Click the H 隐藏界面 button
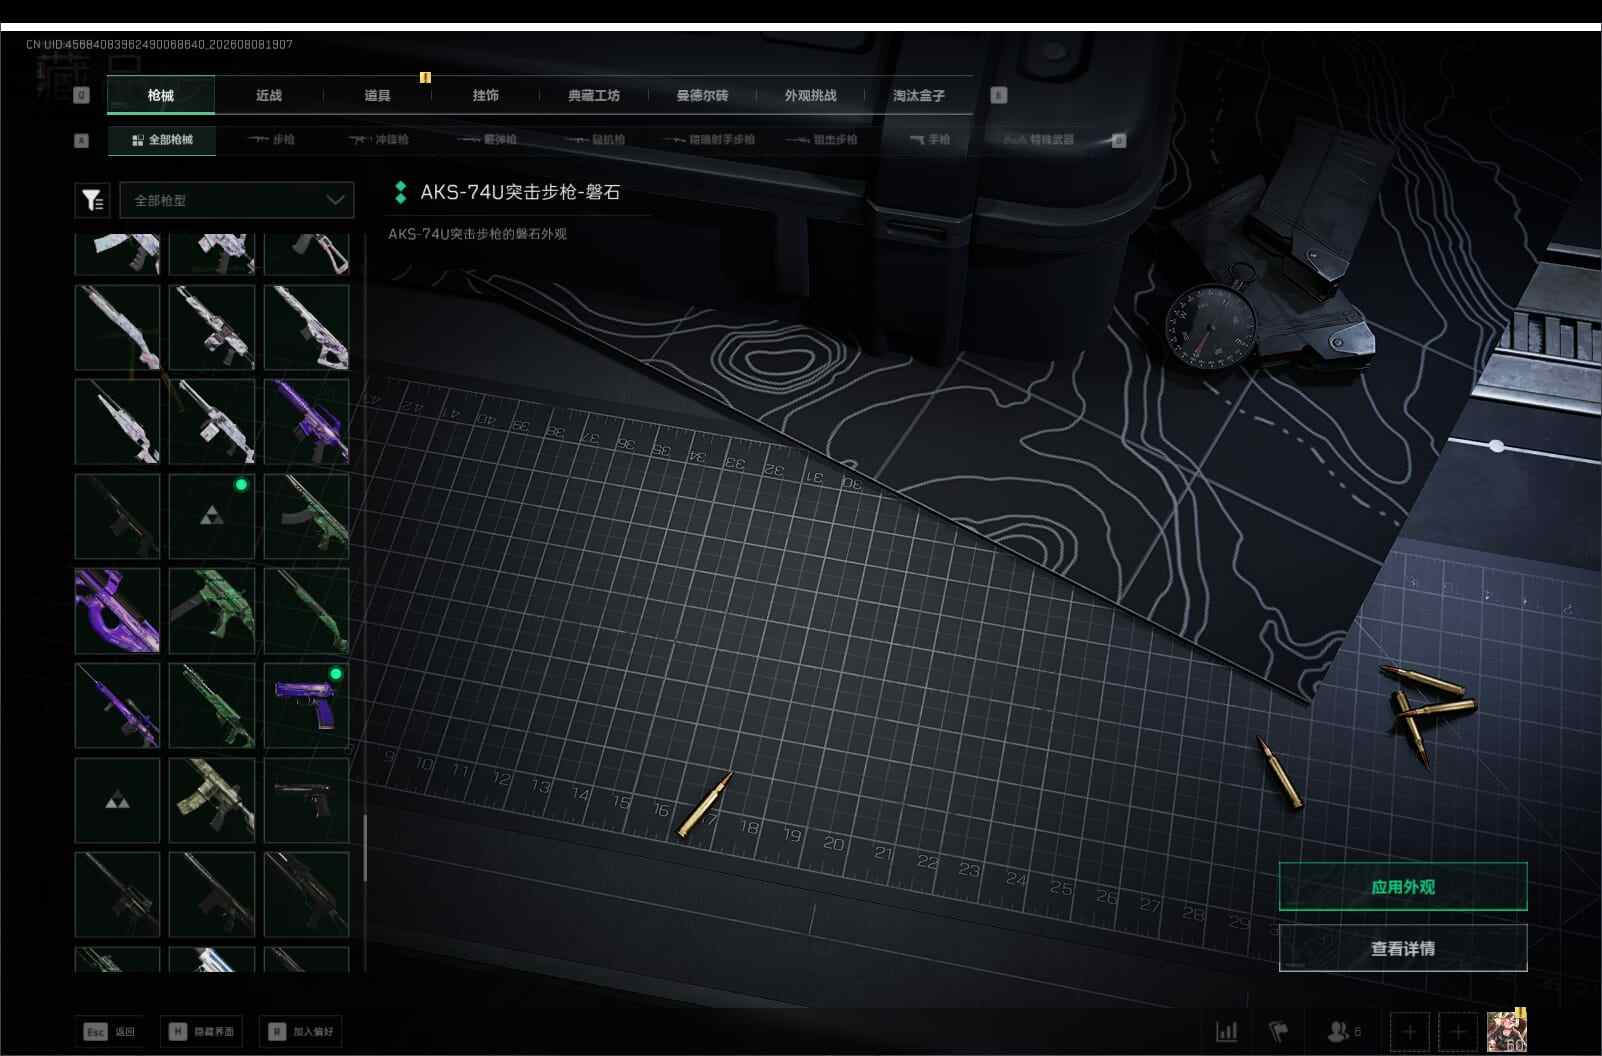This screenshot has width=1602, height=1056. [201, 1031]
